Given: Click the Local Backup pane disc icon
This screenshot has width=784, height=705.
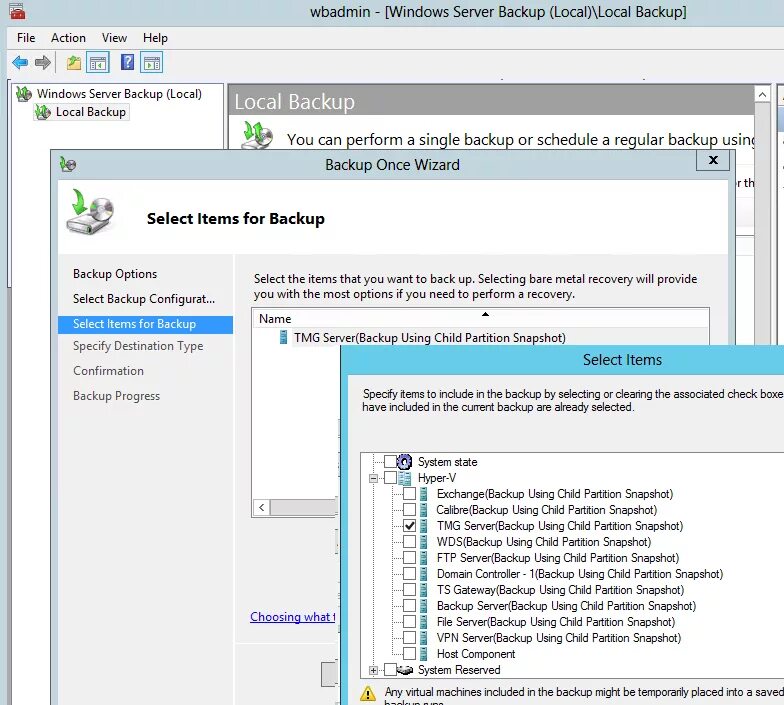Looking at the screenshot, I should coord(257,135).
